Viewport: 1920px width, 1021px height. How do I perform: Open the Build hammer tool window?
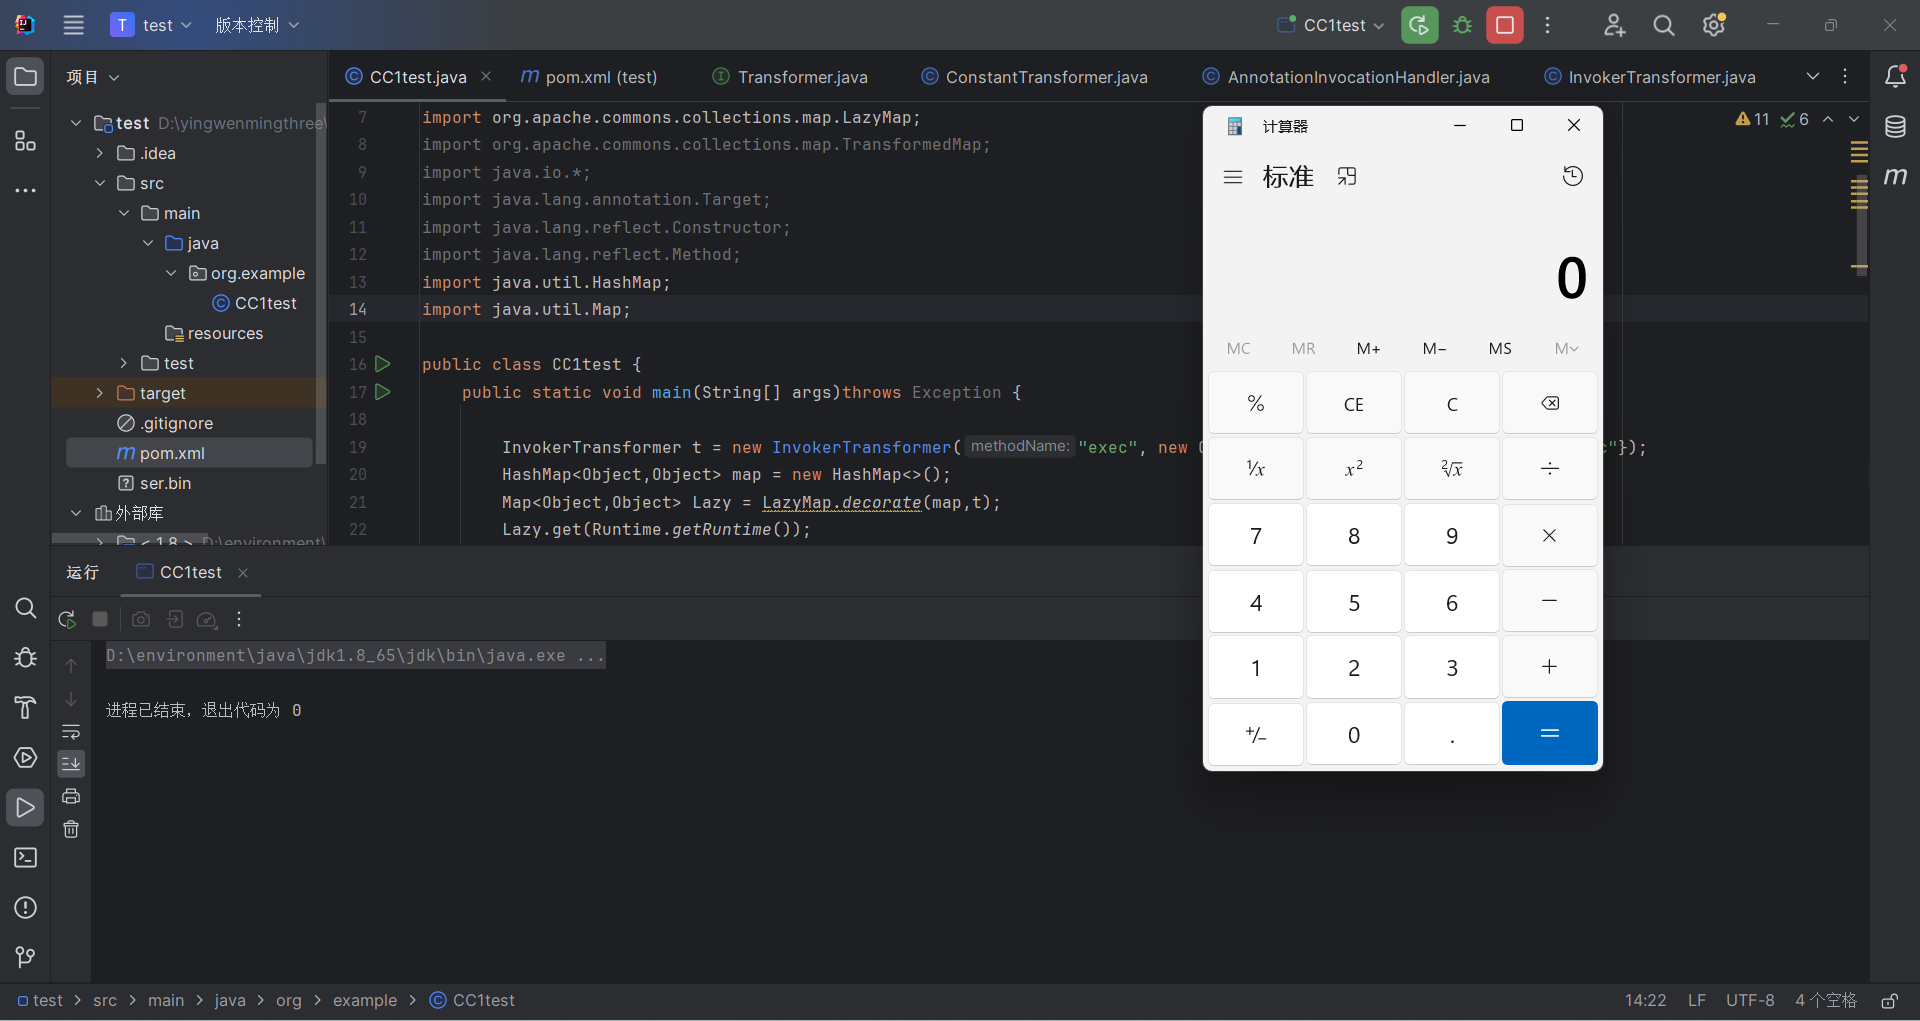25,708
